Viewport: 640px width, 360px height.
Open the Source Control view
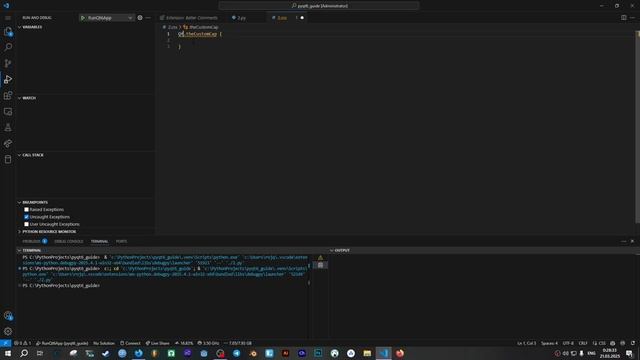(x=8, y=63)
